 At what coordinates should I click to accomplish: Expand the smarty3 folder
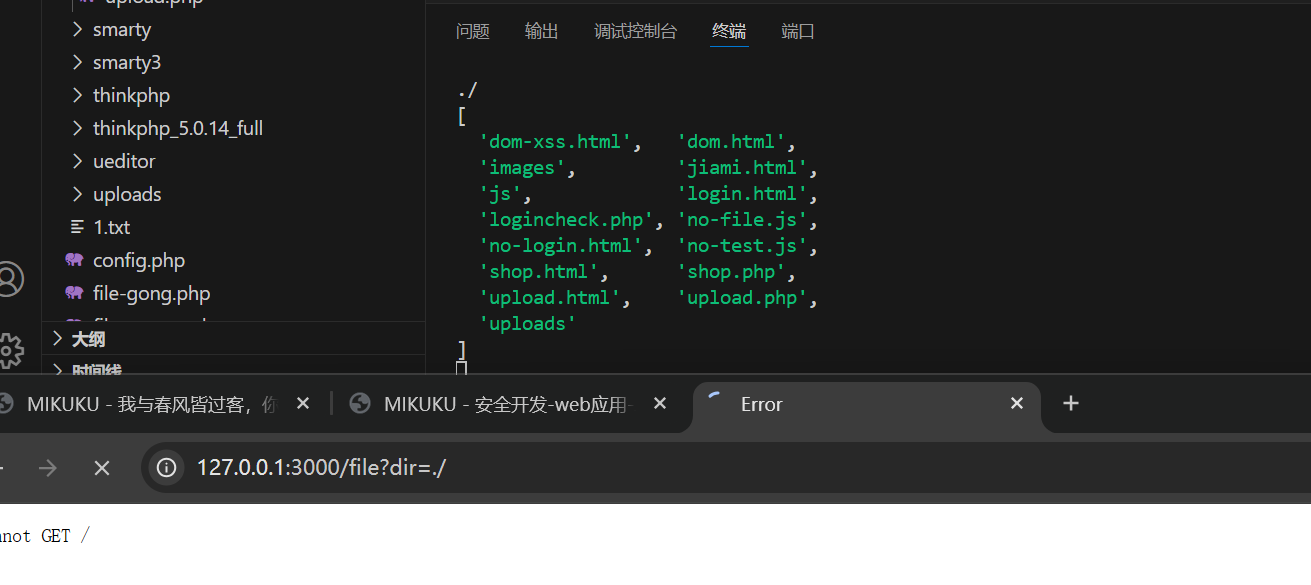click(78, 62)
